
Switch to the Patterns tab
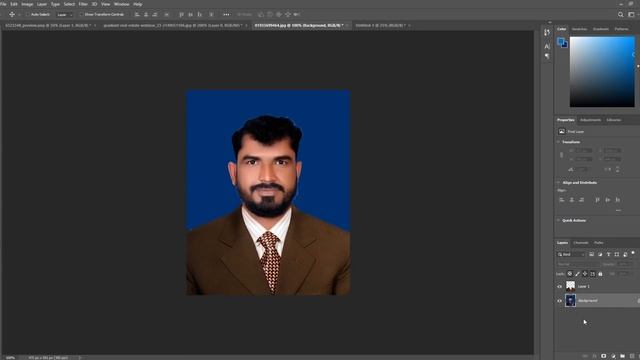[x=622, y=29]
